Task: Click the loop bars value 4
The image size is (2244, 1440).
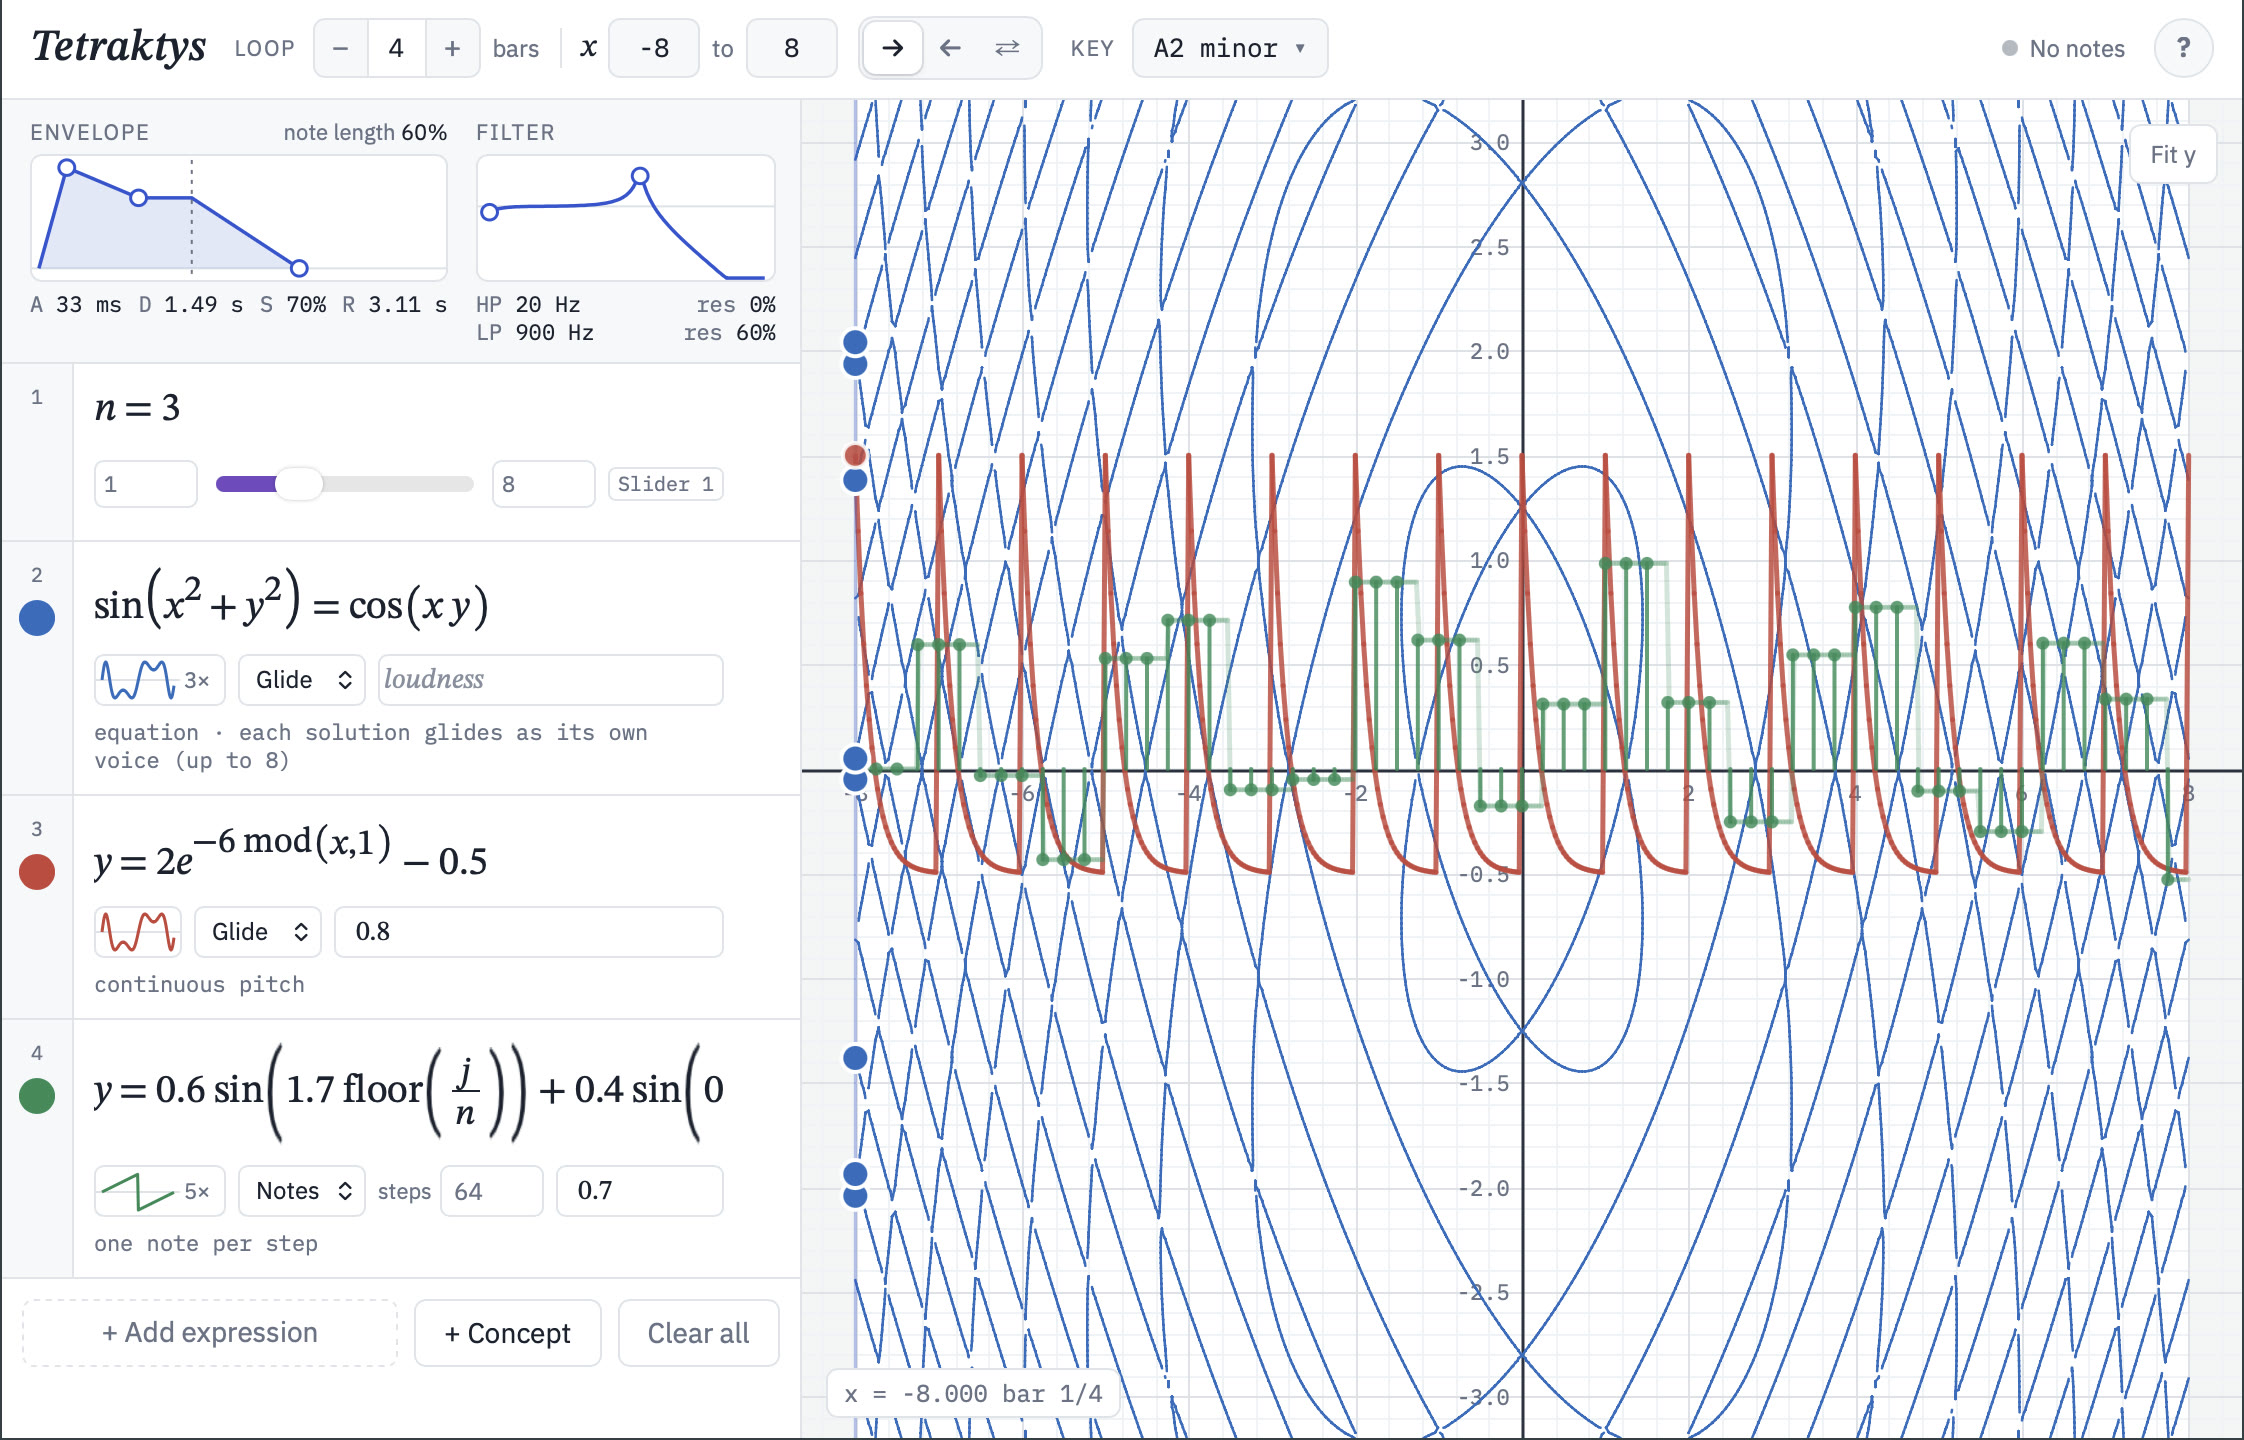Action: point(396,48)
